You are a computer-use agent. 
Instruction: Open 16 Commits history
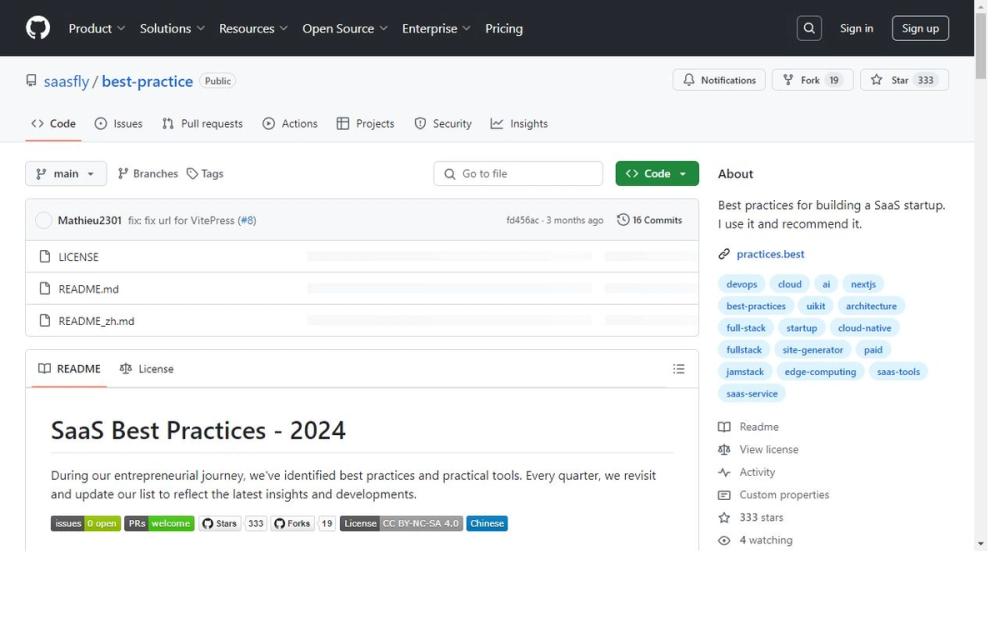(650, 220)
